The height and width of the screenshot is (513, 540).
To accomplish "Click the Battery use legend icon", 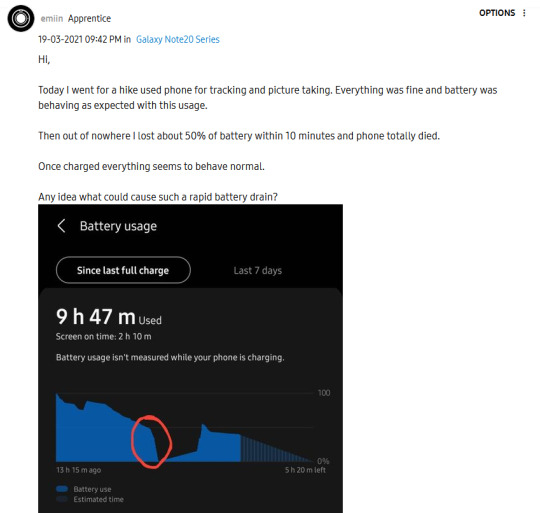I will click(x=62, y=489).
